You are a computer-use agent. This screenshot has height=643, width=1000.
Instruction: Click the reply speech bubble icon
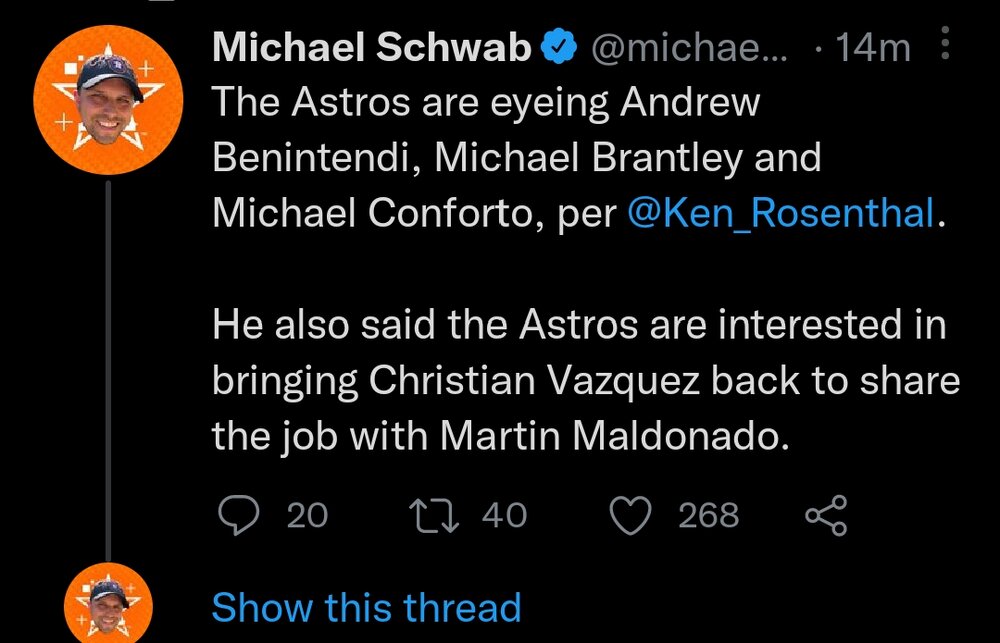point(238,515)
